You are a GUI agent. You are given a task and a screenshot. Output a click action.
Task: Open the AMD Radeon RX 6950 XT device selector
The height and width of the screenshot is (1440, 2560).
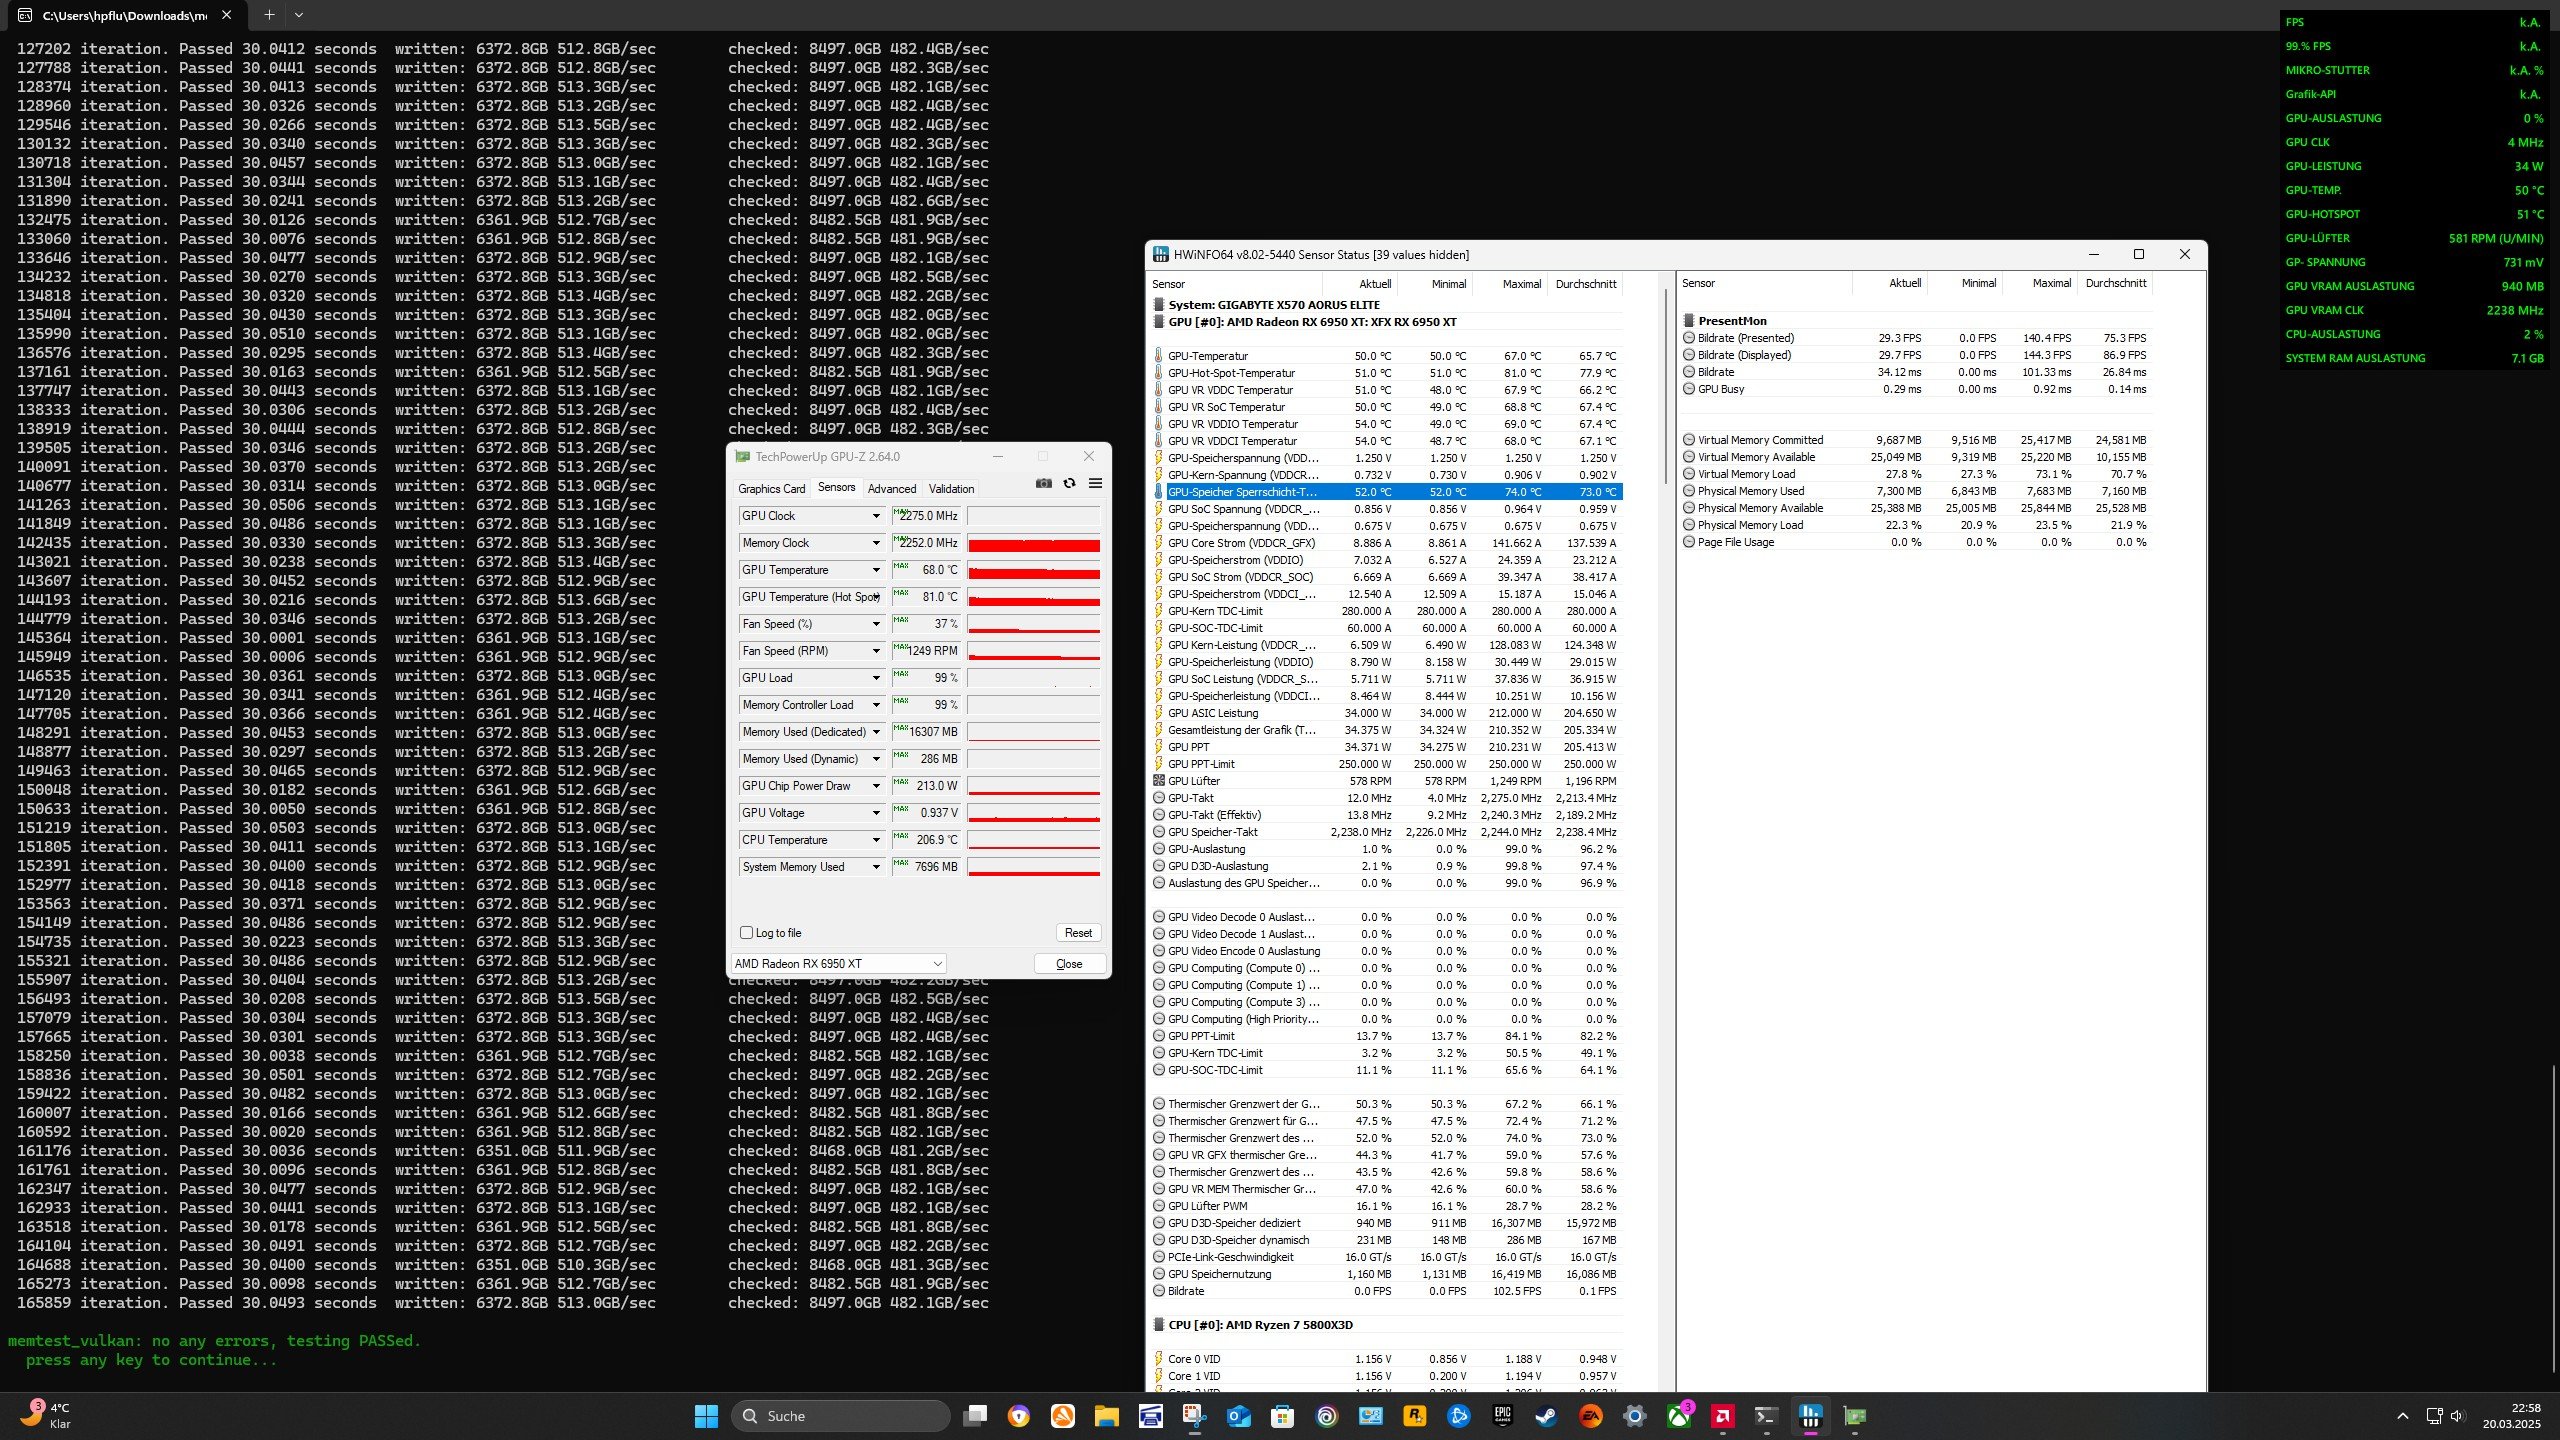point(838,963)
